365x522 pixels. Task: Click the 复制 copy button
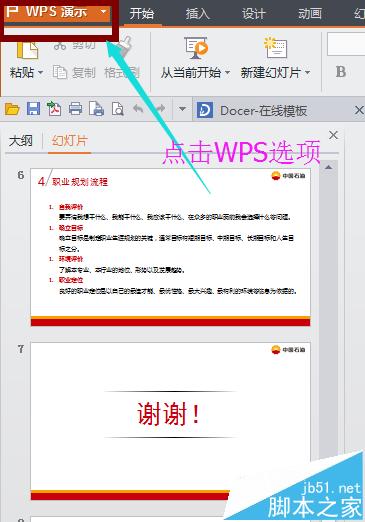click(75, 72)
